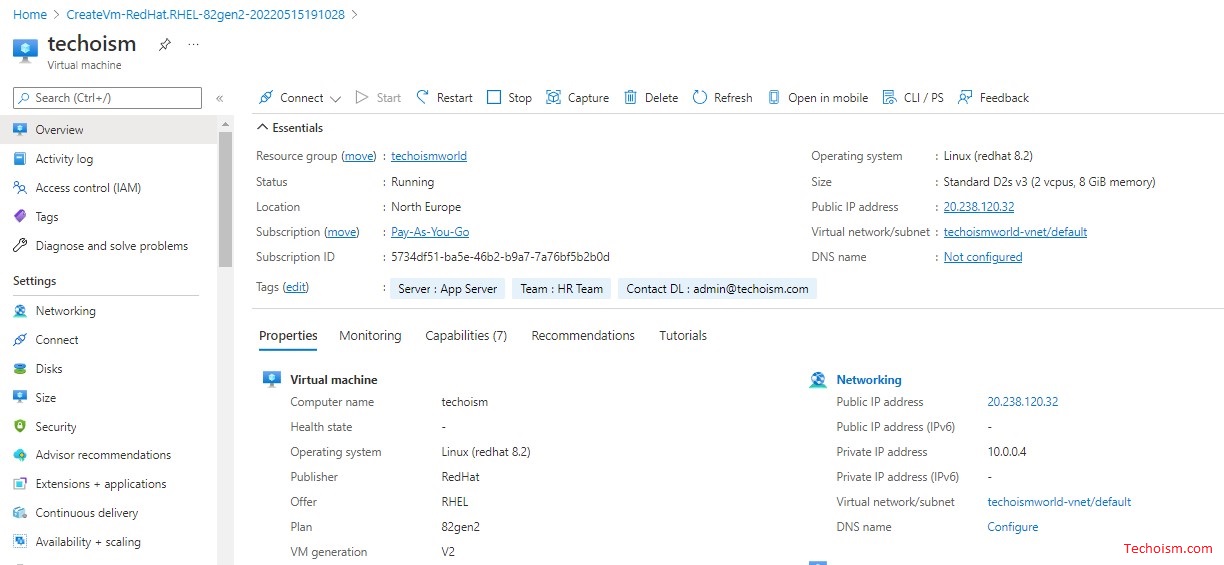Go to Home breadcrumb
Viewport: 1224px width, 565px height.
coord(30,15)
